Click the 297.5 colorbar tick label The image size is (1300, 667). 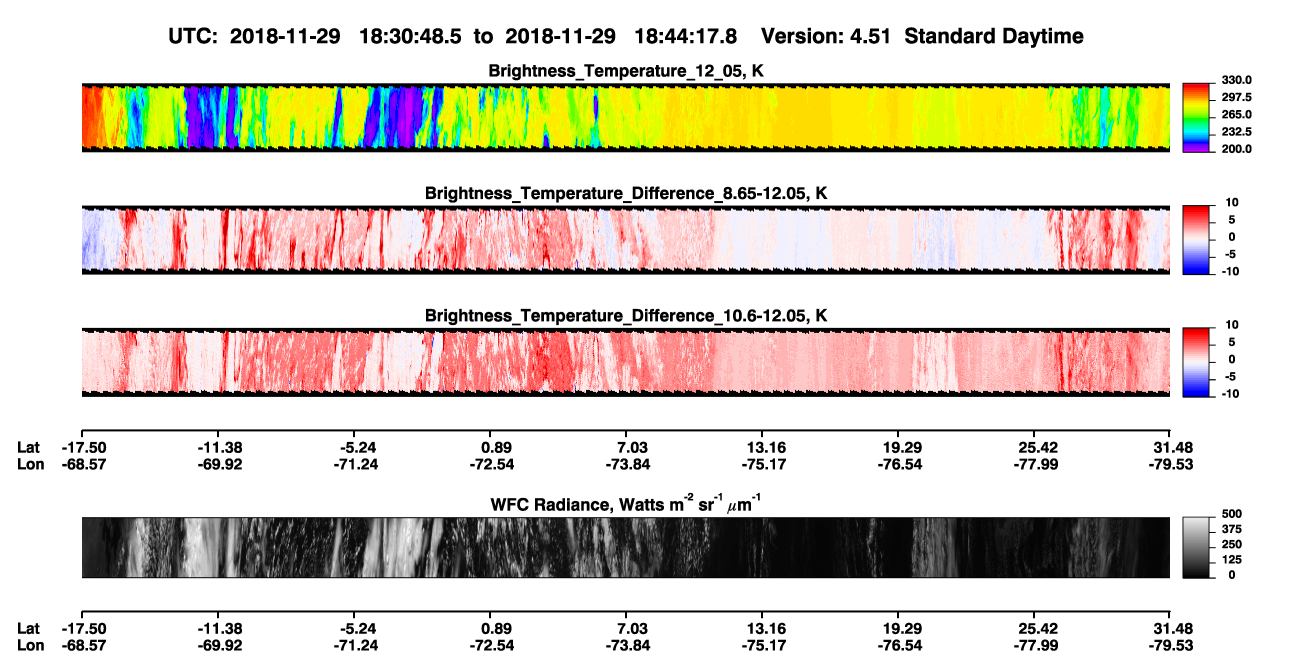1234,98
